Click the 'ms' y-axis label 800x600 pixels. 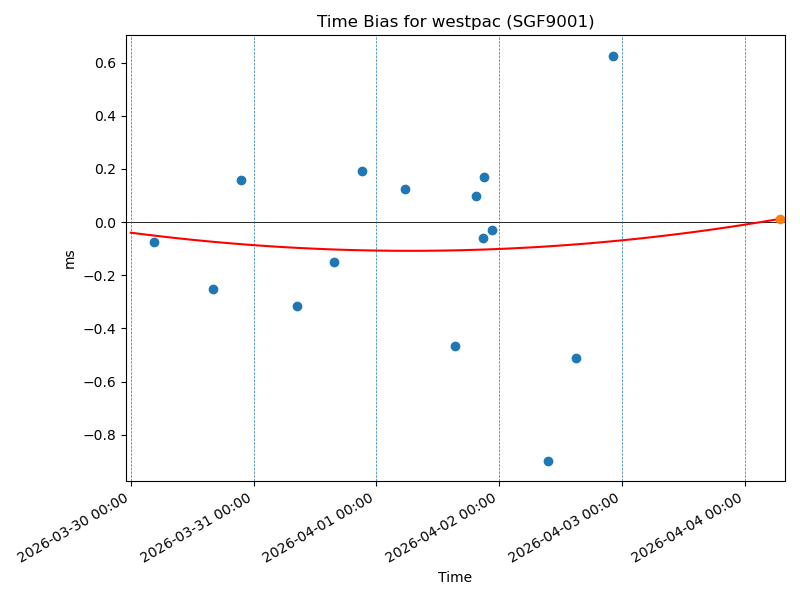[69, 259]
